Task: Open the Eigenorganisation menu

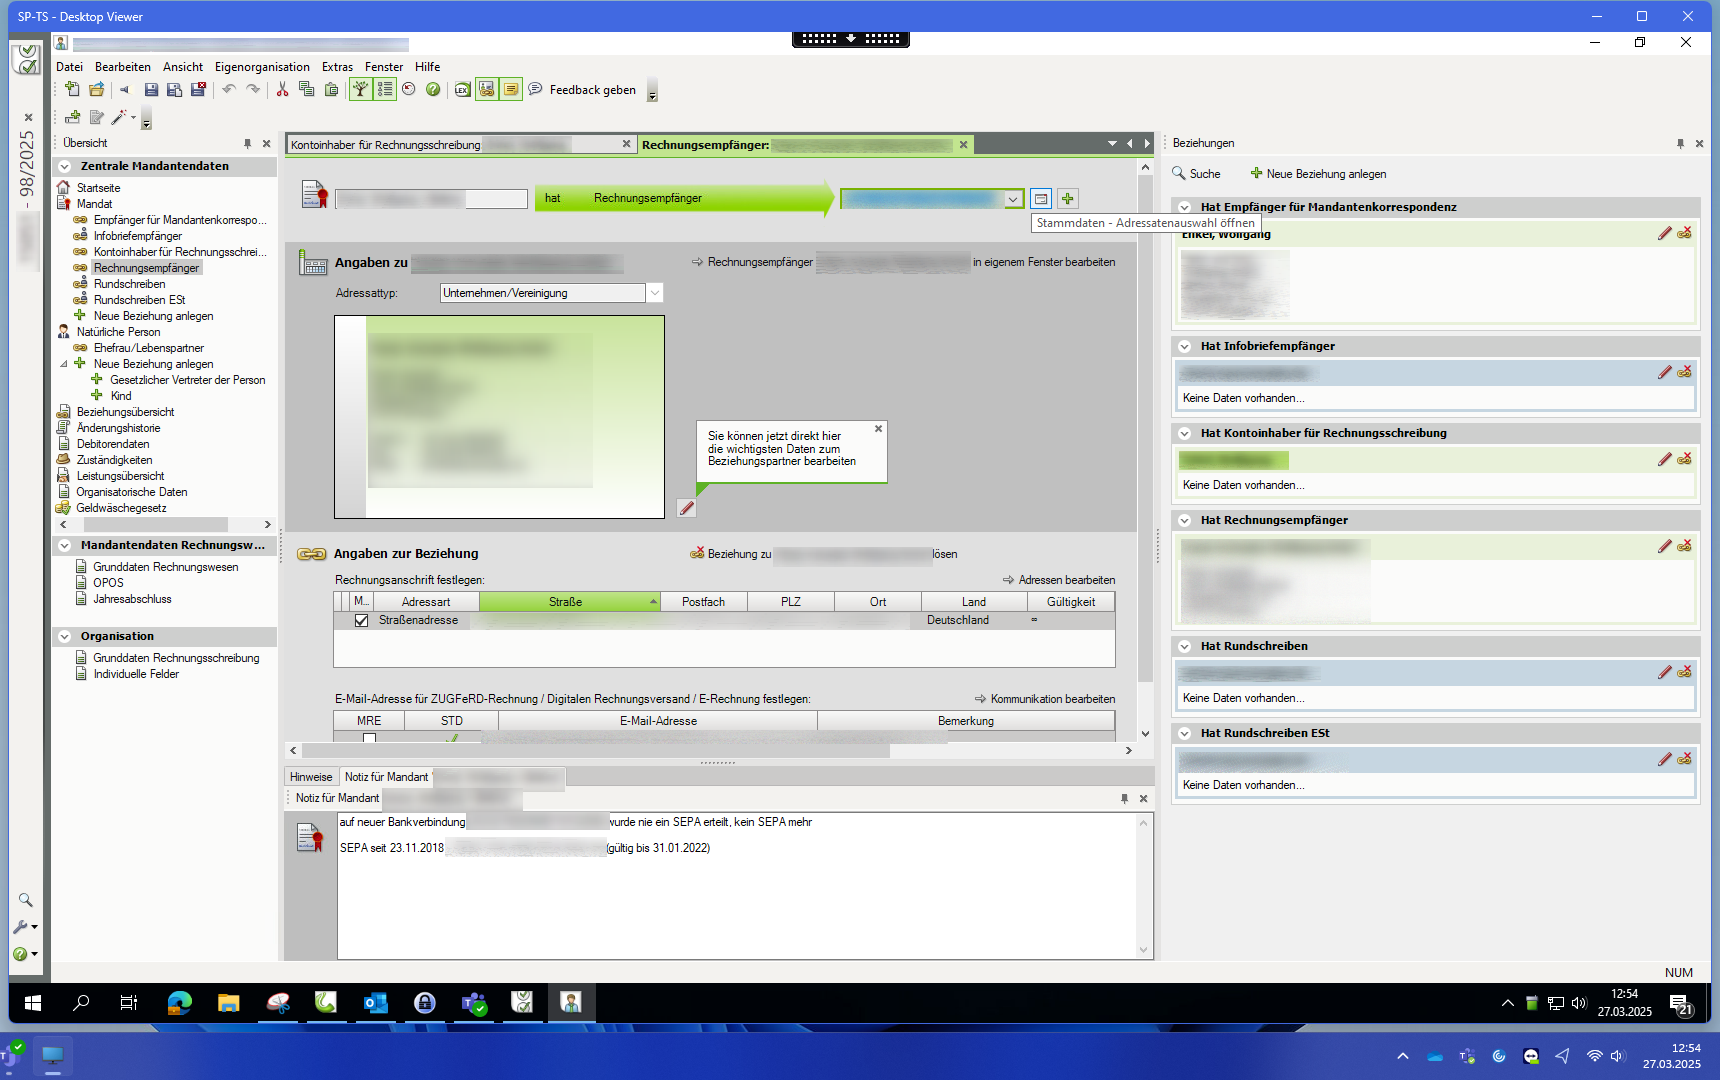Action: point(262,67)
